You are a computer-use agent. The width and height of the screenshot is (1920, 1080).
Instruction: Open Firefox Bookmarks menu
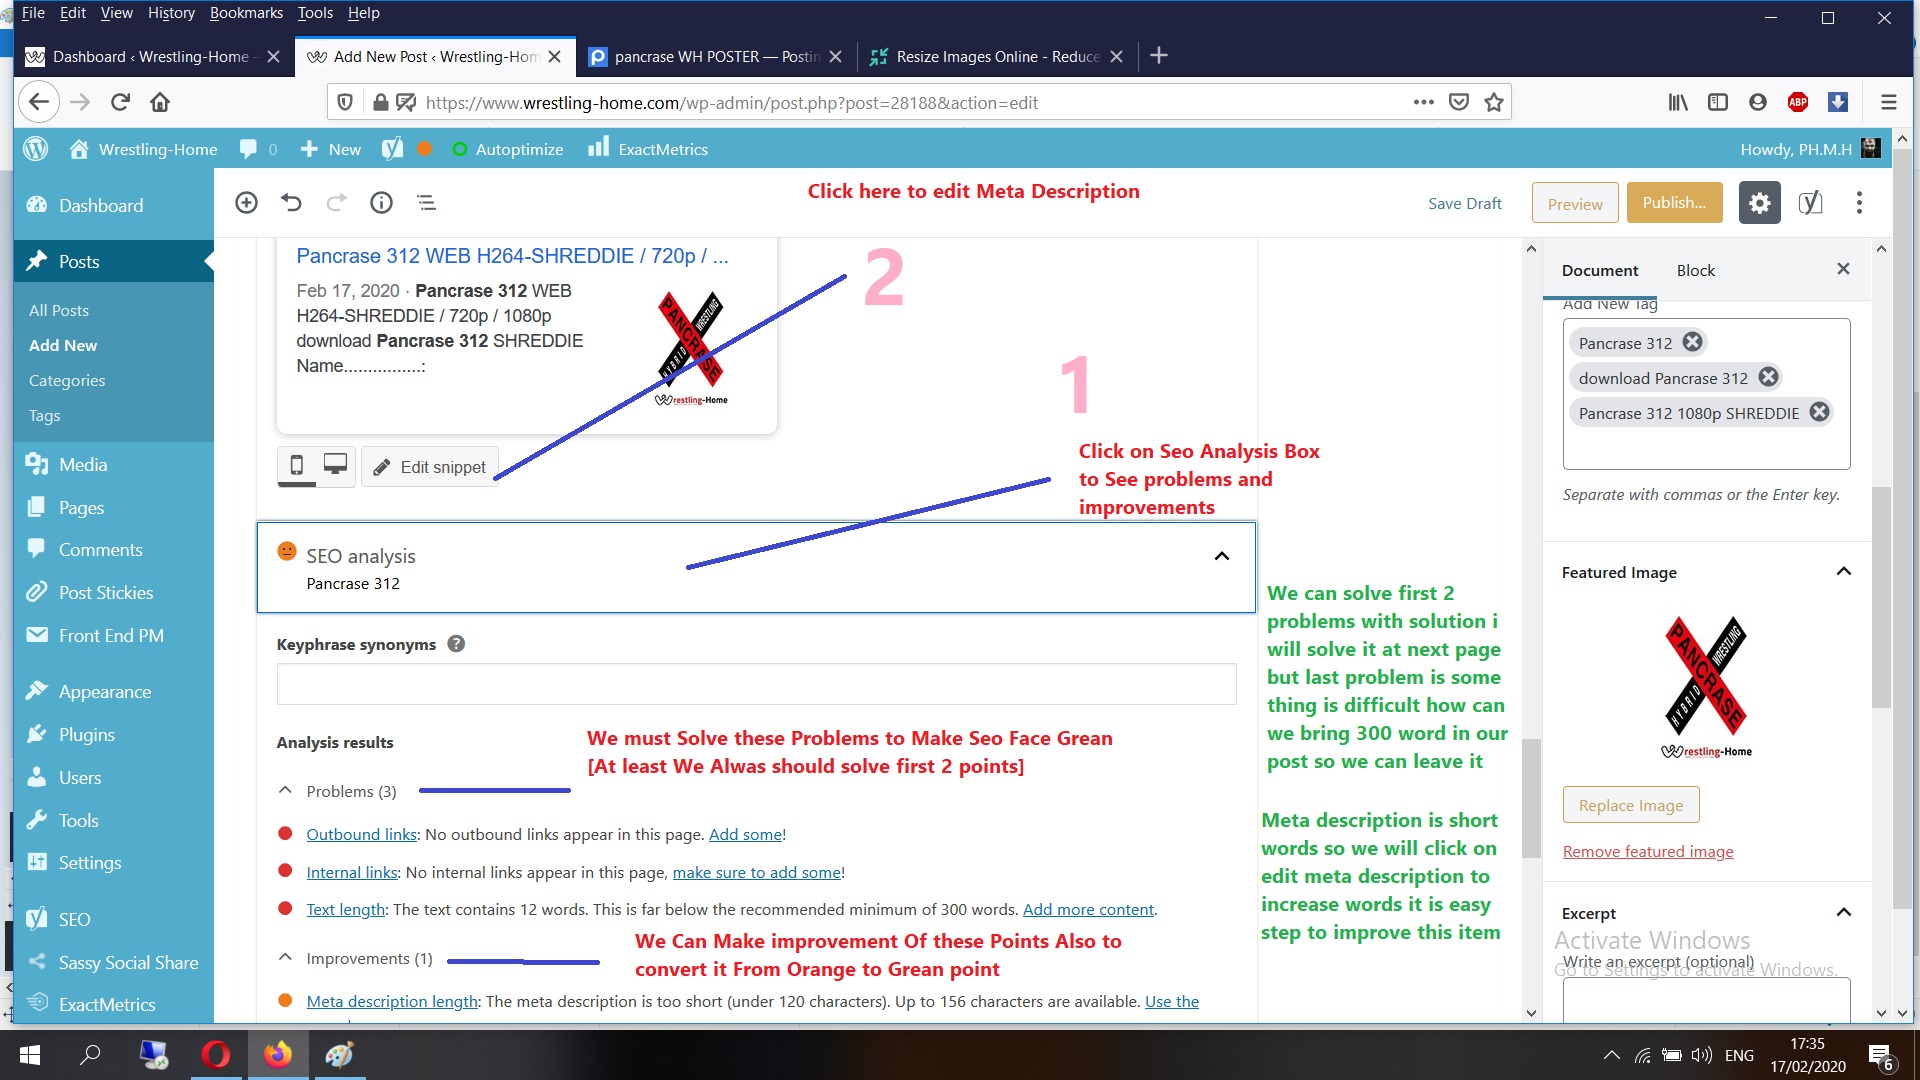[x=246, y=13]
